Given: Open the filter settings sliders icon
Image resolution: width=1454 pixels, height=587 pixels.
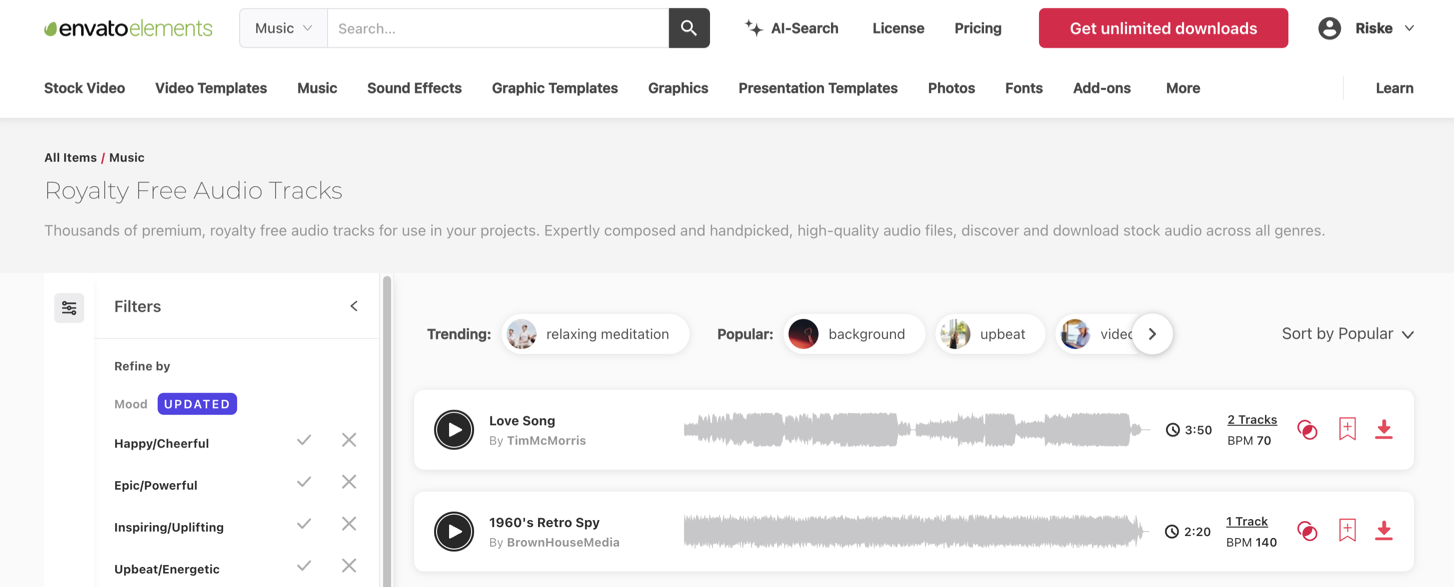Looking at the screenshot, I should [x=69, y=308].
